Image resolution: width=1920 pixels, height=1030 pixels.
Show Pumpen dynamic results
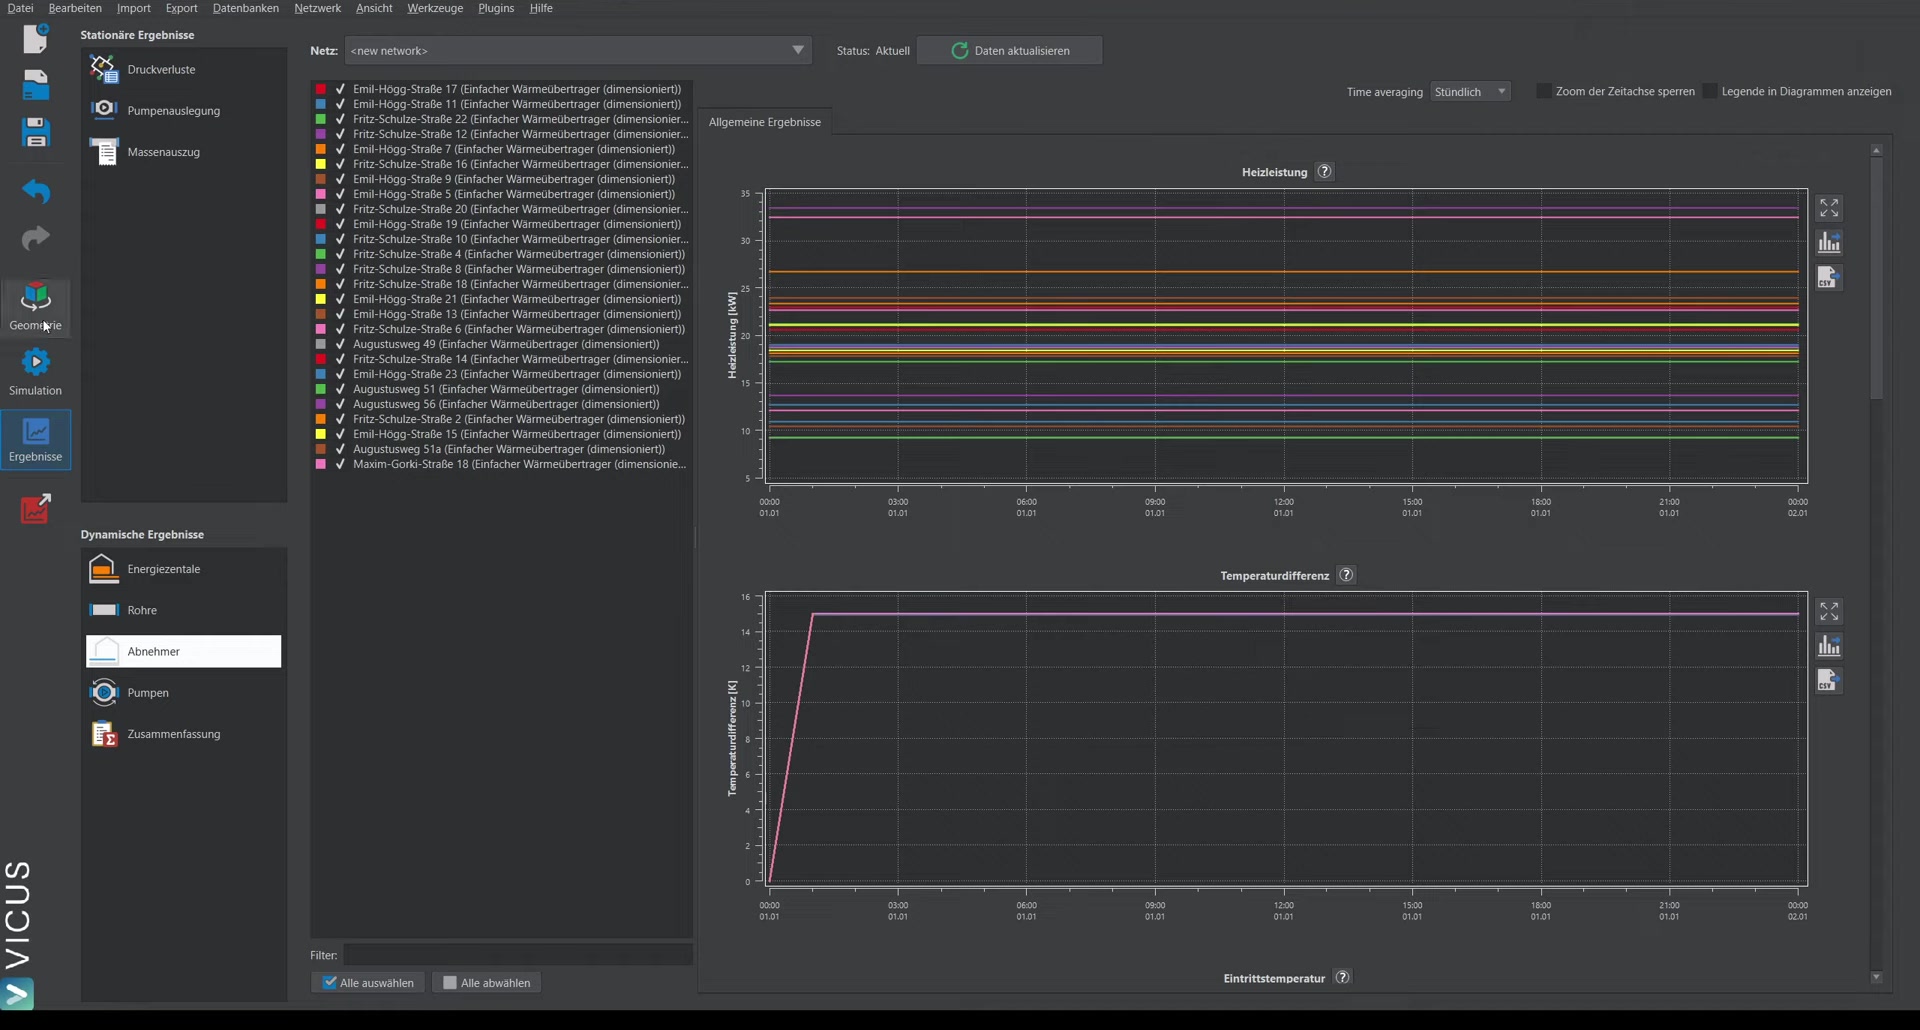coord(184,692)
